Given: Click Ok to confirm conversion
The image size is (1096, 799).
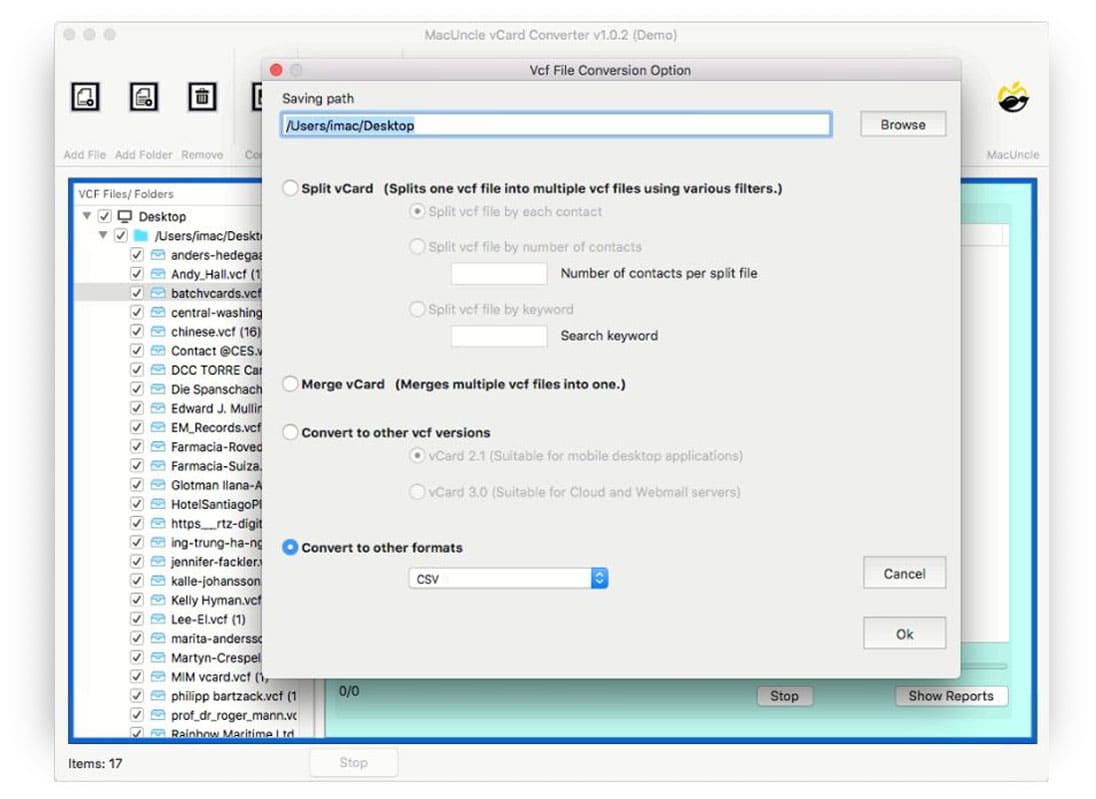Looking at the screenshot, I should point(904,633).
